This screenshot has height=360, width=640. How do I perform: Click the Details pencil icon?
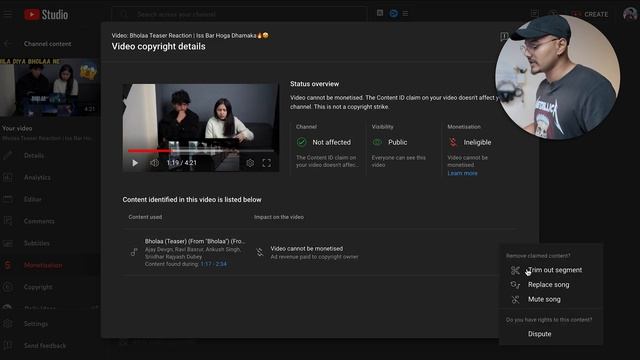click(x=7, y=156)
